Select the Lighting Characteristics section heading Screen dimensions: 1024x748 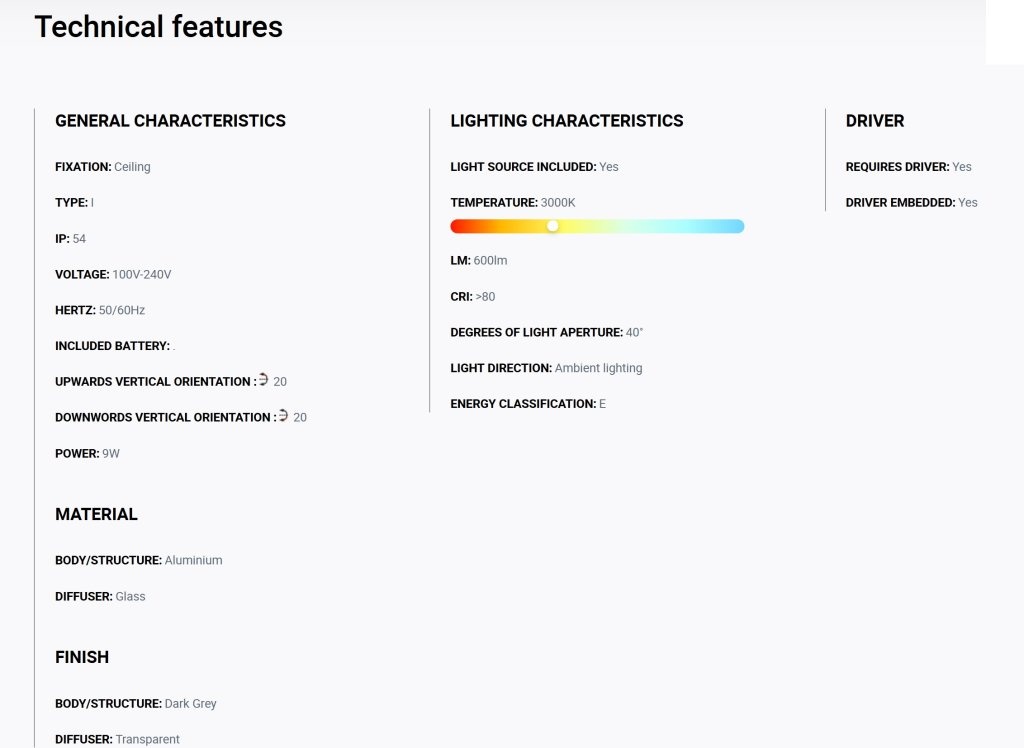pos(567,121)
